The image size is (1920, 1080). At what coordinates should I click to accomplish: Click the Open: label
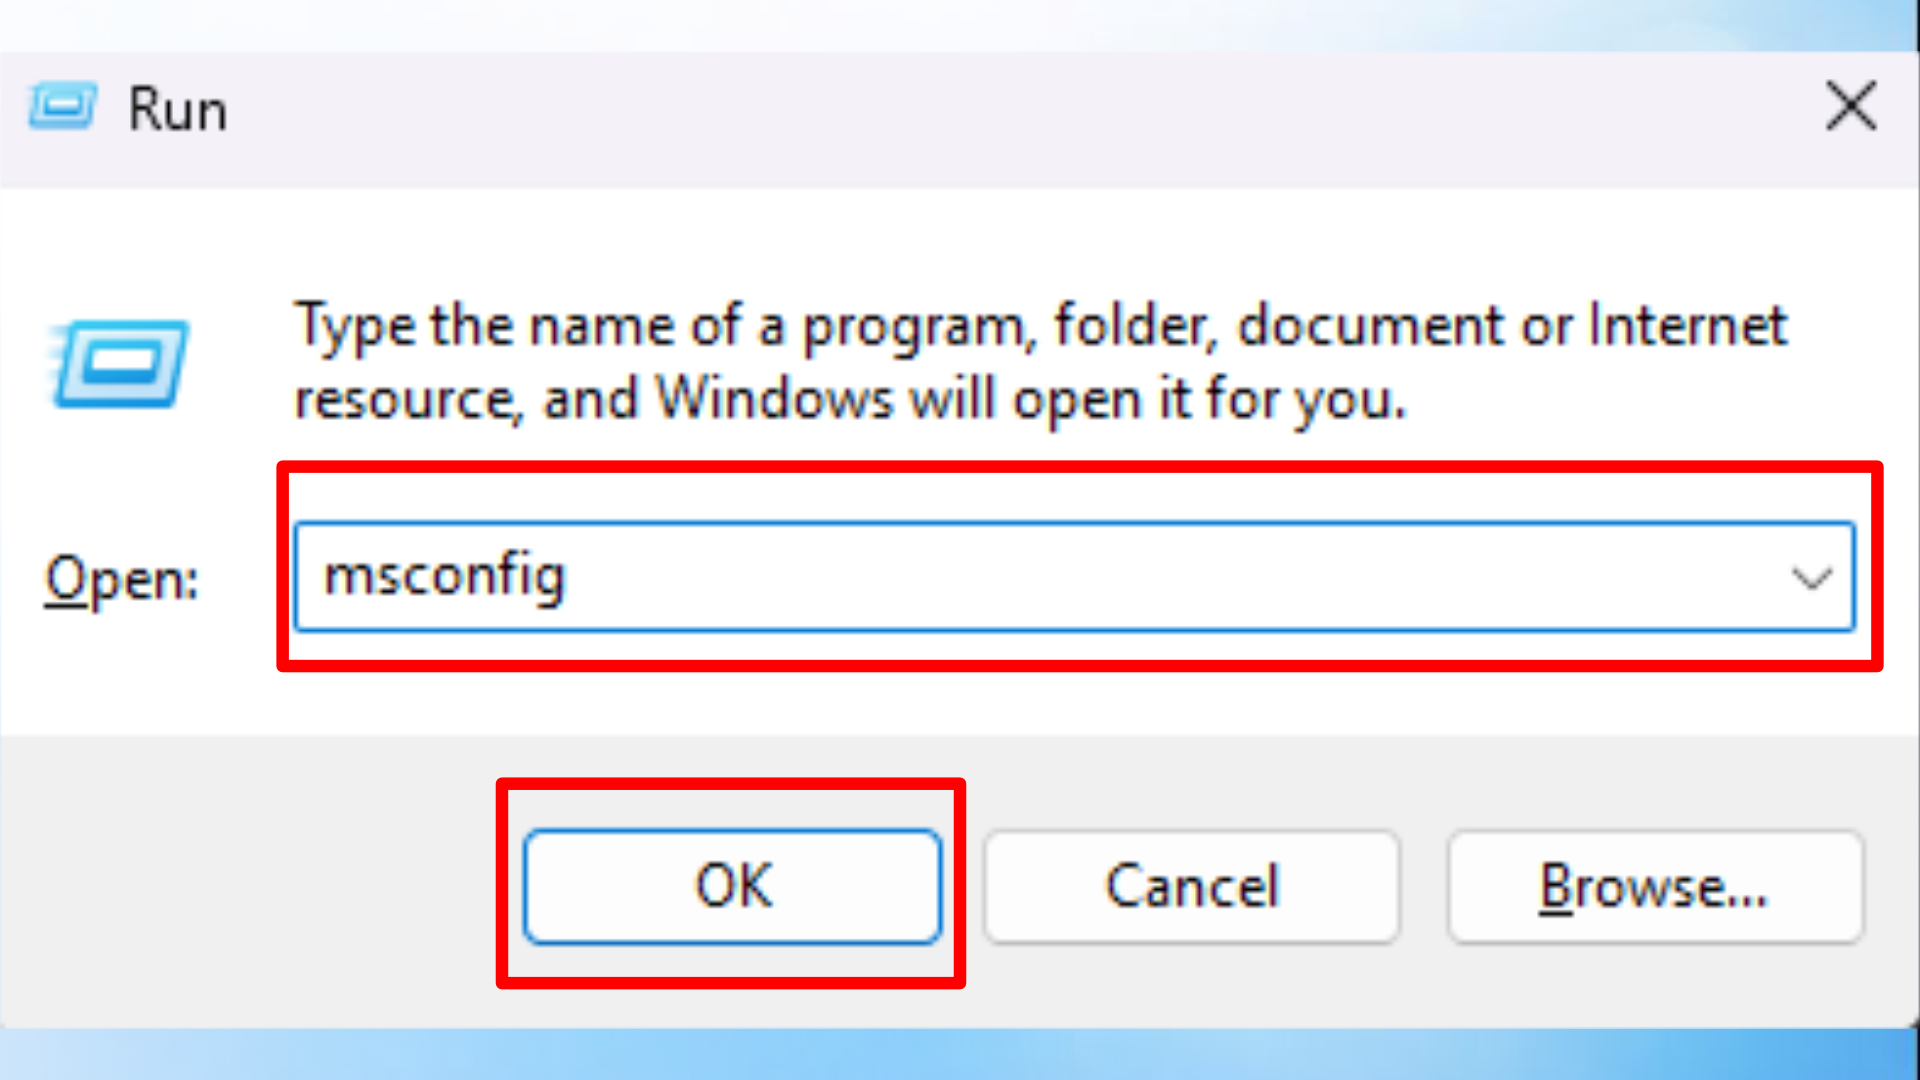[119, 578]
